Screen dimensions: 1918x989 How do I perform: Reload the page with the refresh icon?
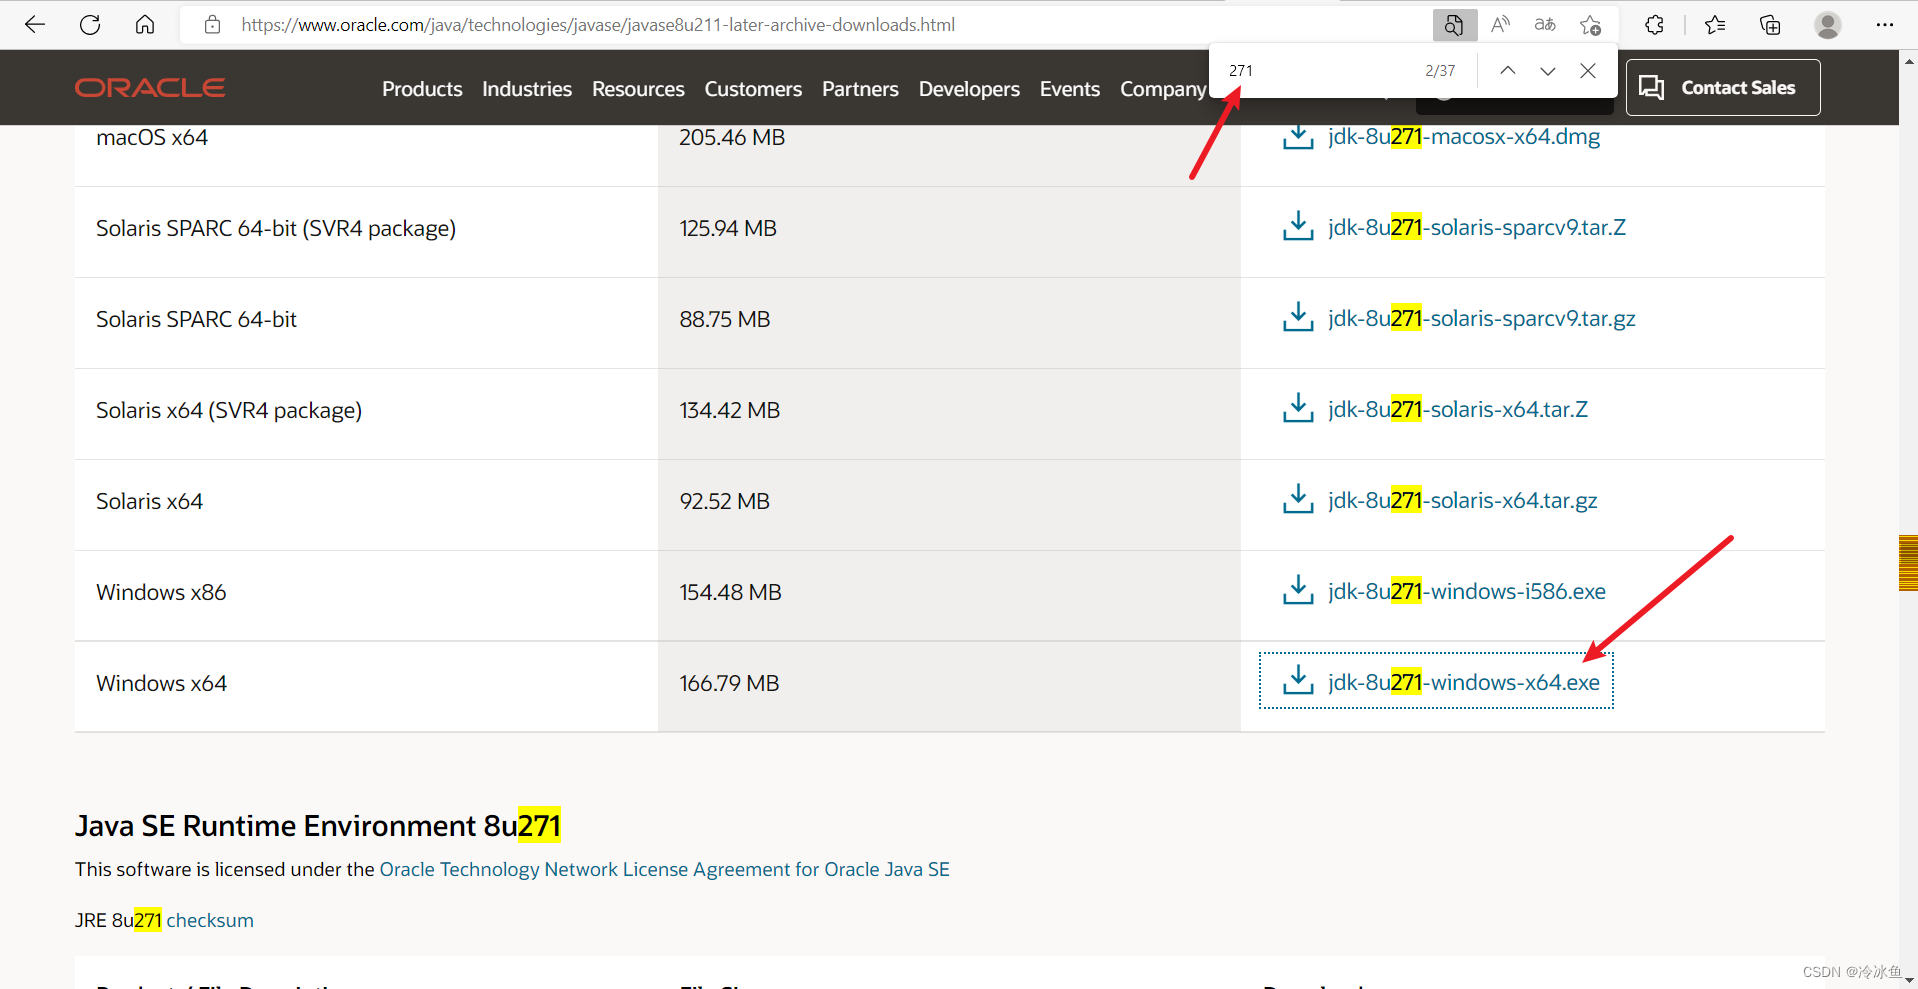[90, 25]
